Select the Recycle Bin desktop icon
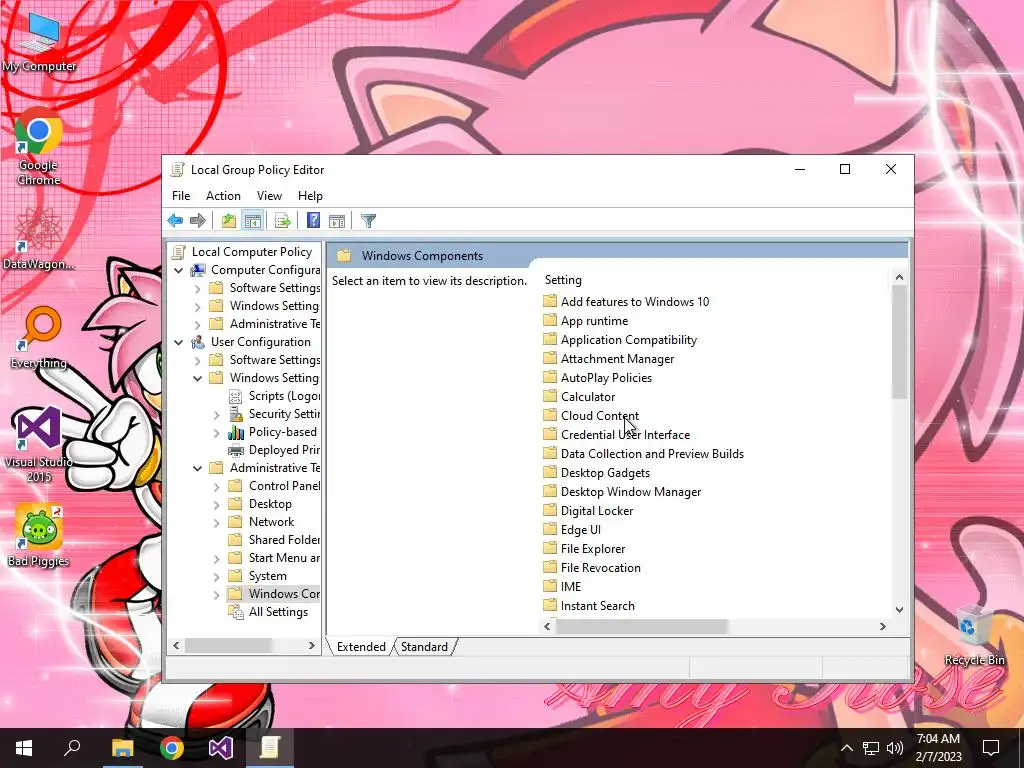The height and width of the screenshot is (768, 1024). [974, 635]
